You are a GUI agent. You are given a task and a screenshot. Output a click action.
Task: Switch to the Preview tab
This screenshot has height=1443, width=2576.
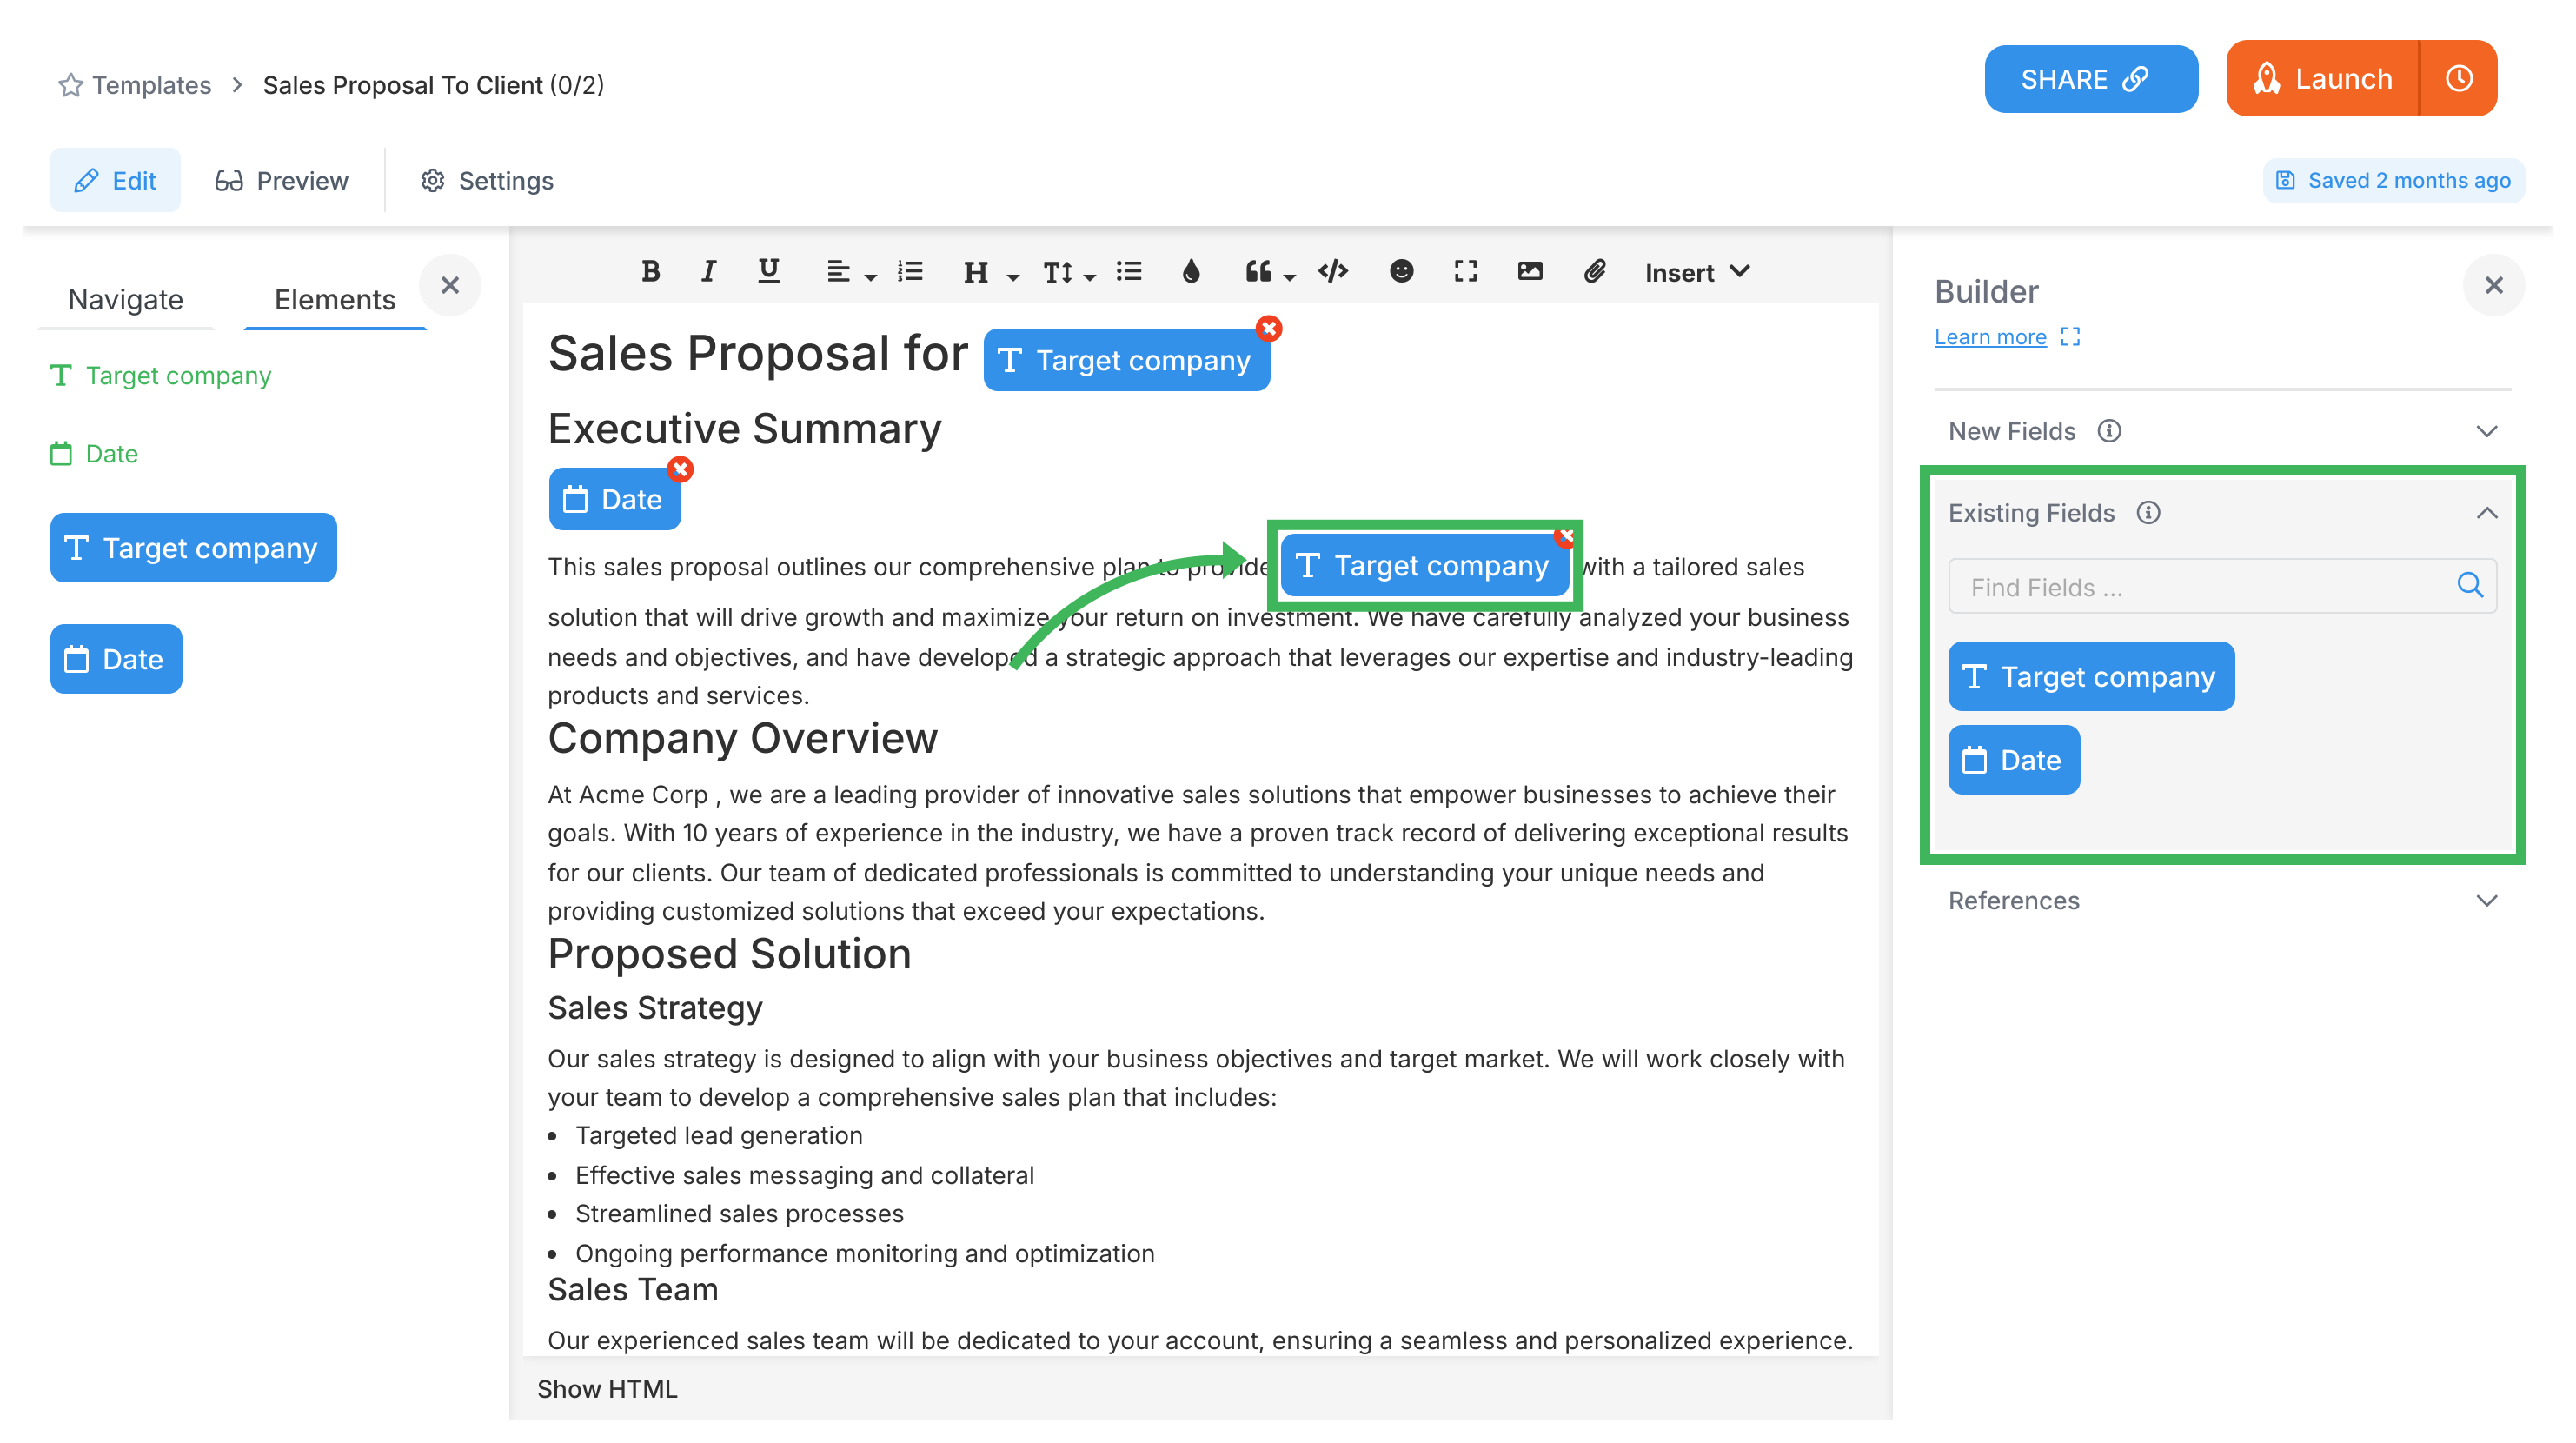[281, 180]
